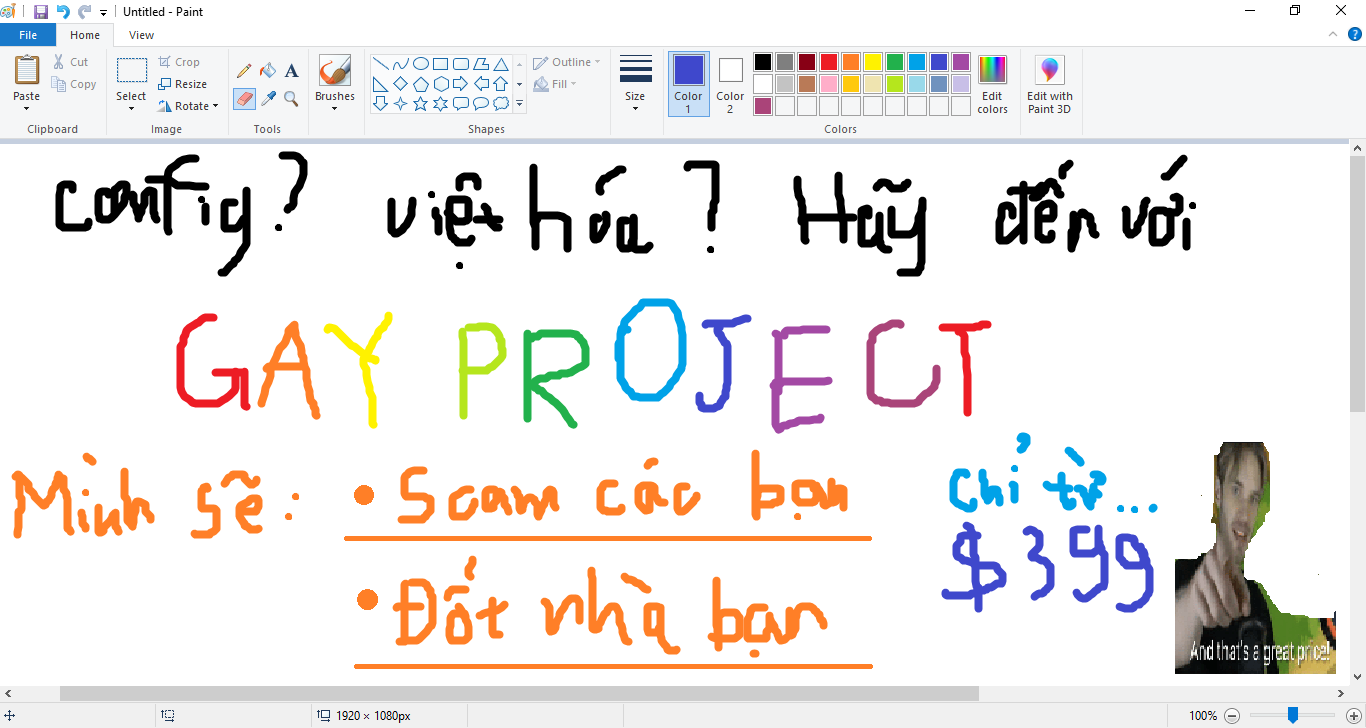Pick the yellow color swatch
1366x728 pixels.
pos(873,62)
